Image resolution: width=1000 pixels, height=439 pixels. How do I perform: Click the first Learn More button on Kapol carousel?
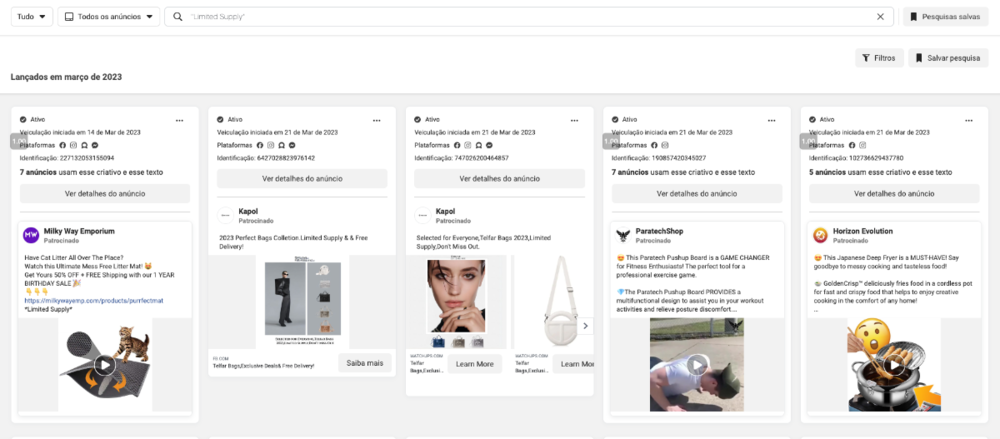tap(474, 364)
